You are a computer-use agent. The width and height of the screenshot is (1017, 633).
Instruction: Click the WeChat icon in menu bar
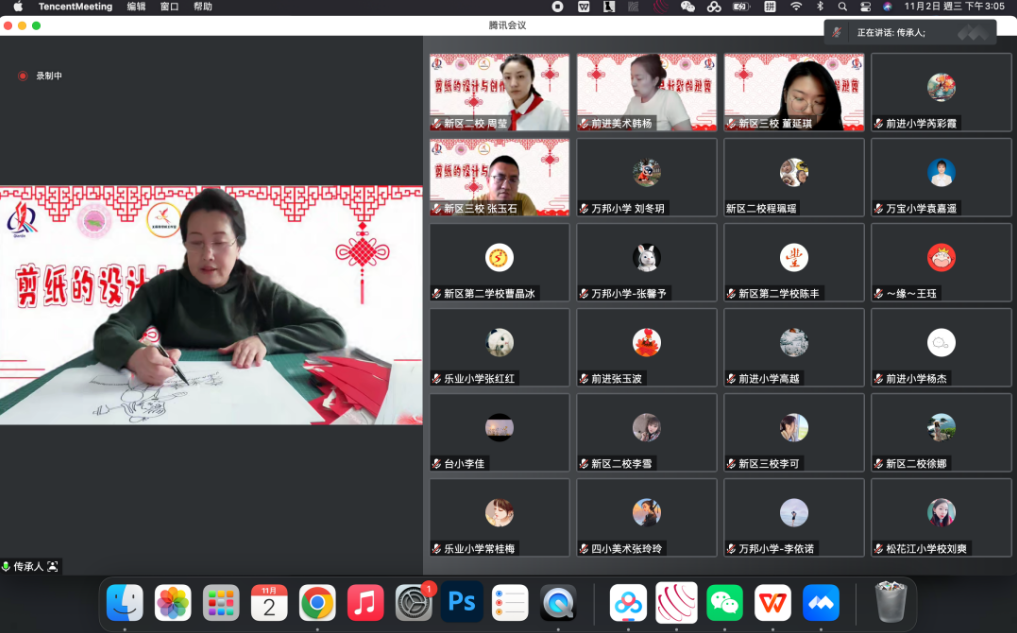click(x=687, y=7)
